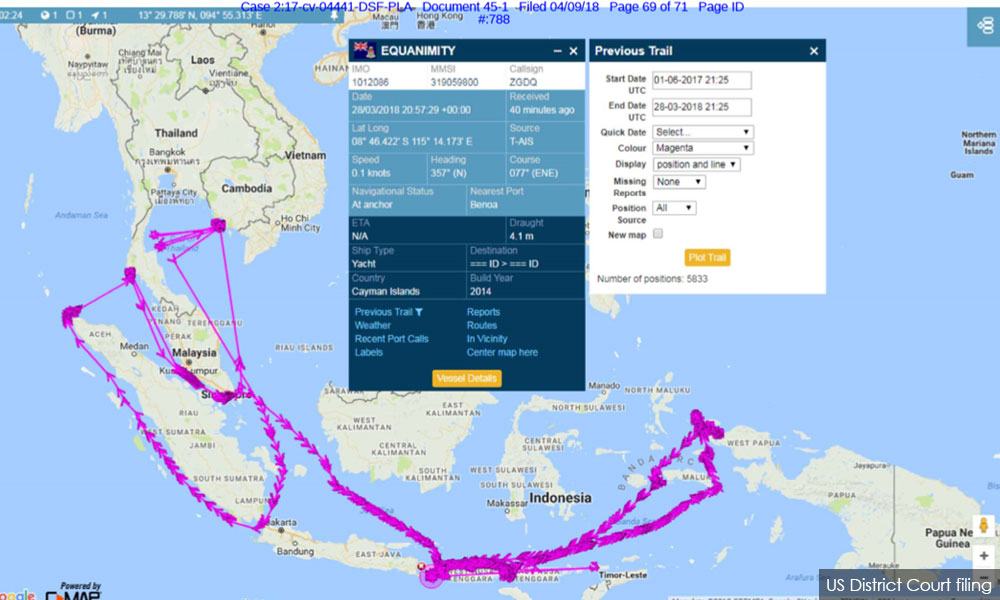Viewport: 1000px width, 600px height.
Task: Click the globe counter icon in the status bar
Action: (x=45, y=14)
